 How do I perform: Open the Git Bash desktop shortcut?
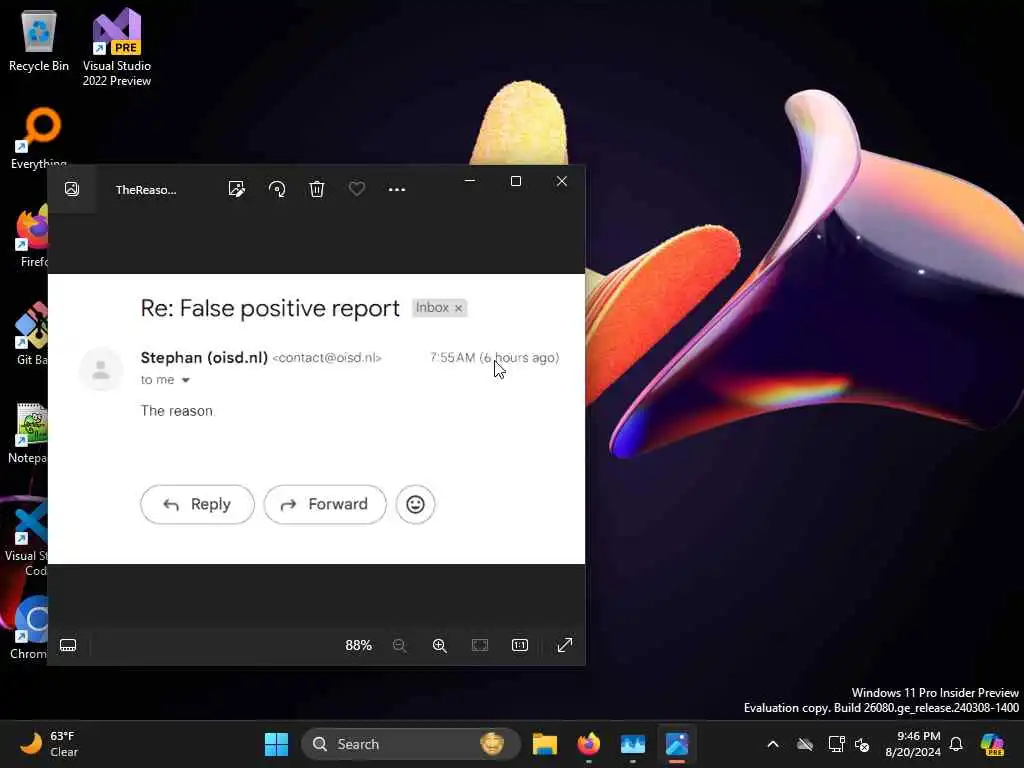point(31,334)
